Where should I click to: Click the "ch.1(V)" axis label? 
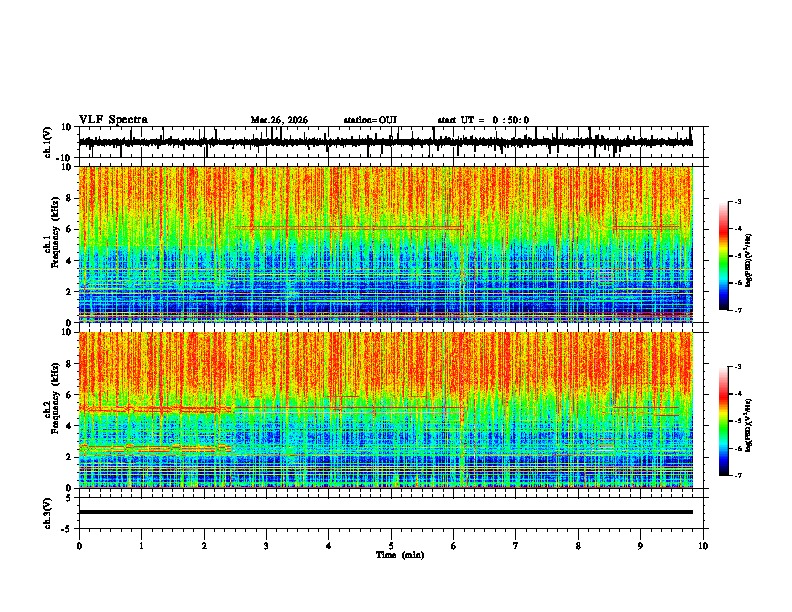[x=48, y=142]
